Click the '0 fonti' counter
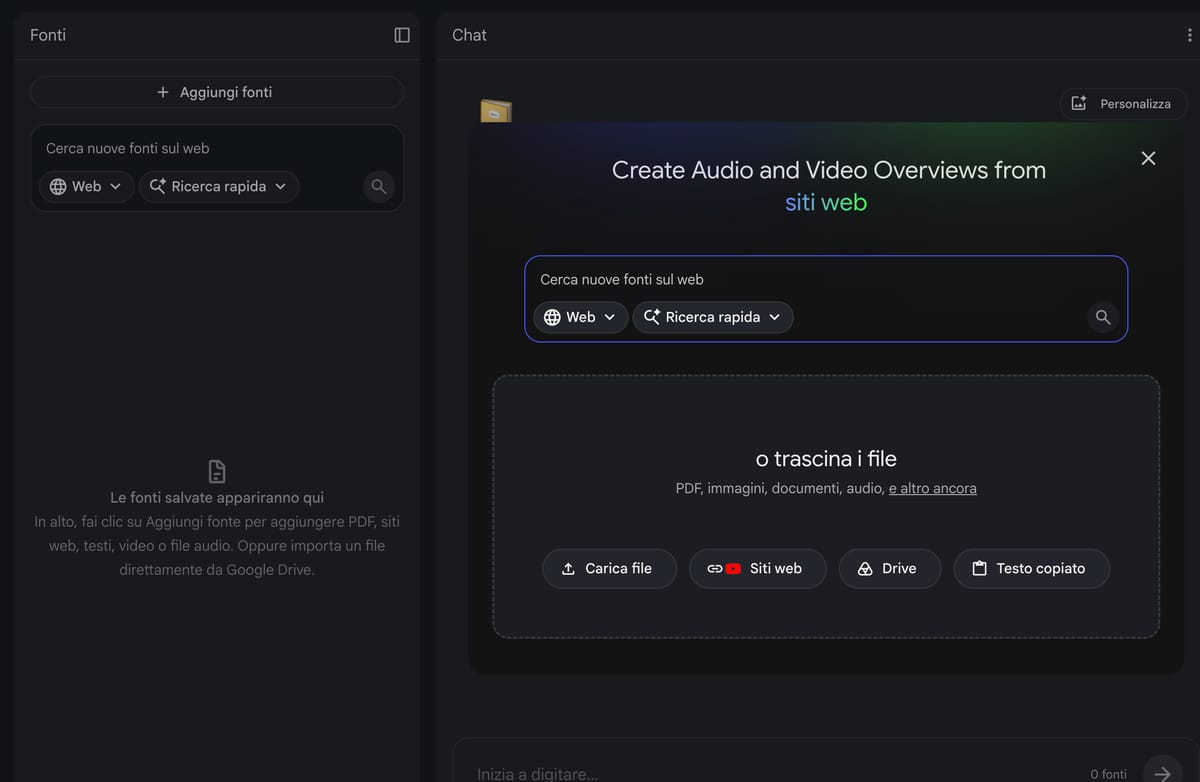 1108,774
